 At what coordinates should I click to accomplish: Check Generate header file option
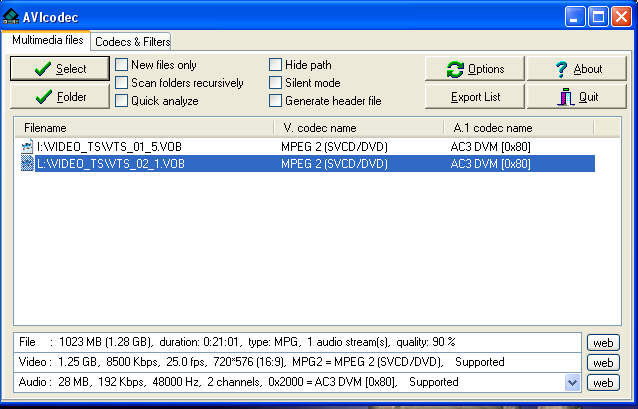[x=275, y=101]
